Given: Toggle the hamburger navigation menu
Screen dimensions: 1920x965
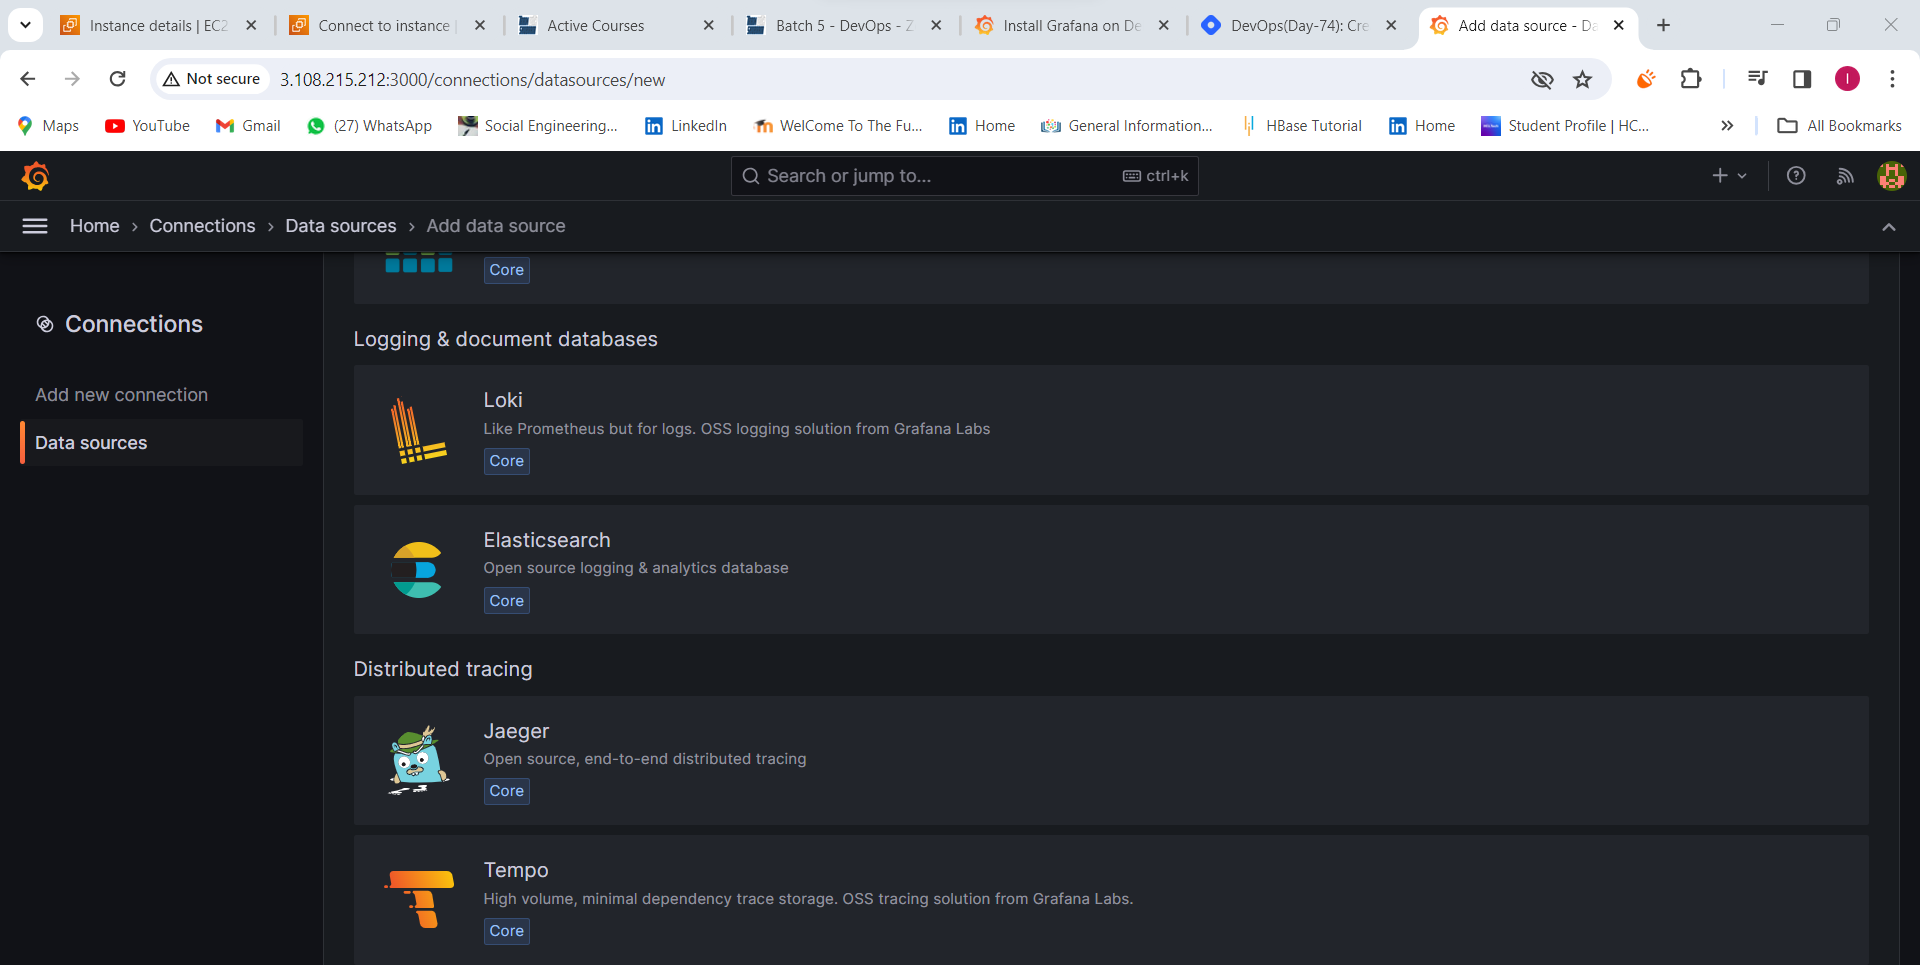Looking at the screenshot, I should [35, 226].
